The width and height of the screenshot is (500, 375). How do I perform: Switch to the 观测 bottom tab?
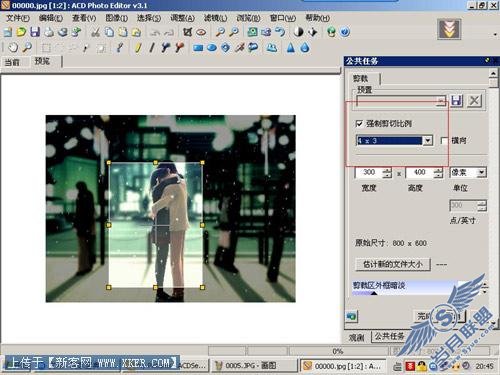[356, 338]
